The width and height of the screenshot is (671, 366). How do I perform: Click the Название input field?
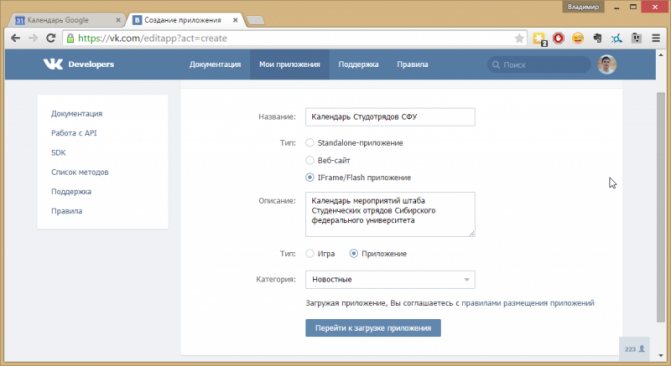click(x=390, y=117)
